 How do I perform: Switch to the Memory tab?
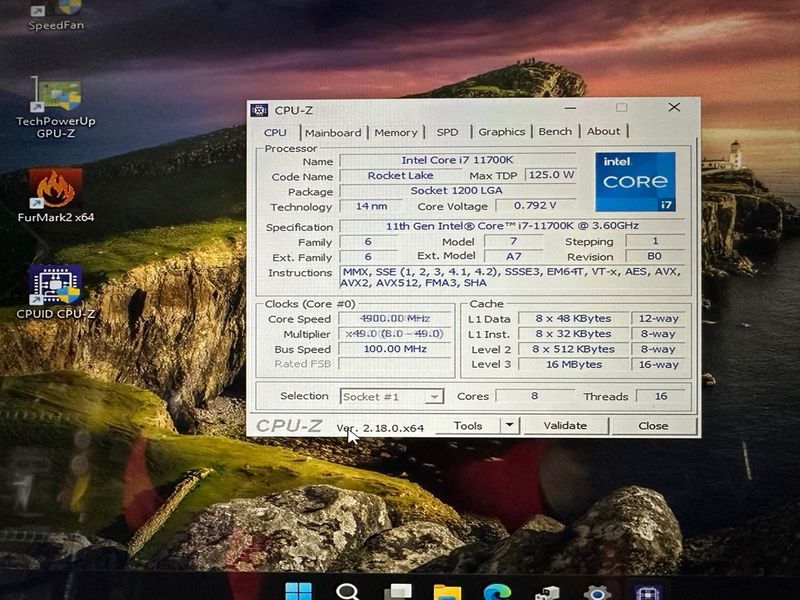(x=396, y=133)
